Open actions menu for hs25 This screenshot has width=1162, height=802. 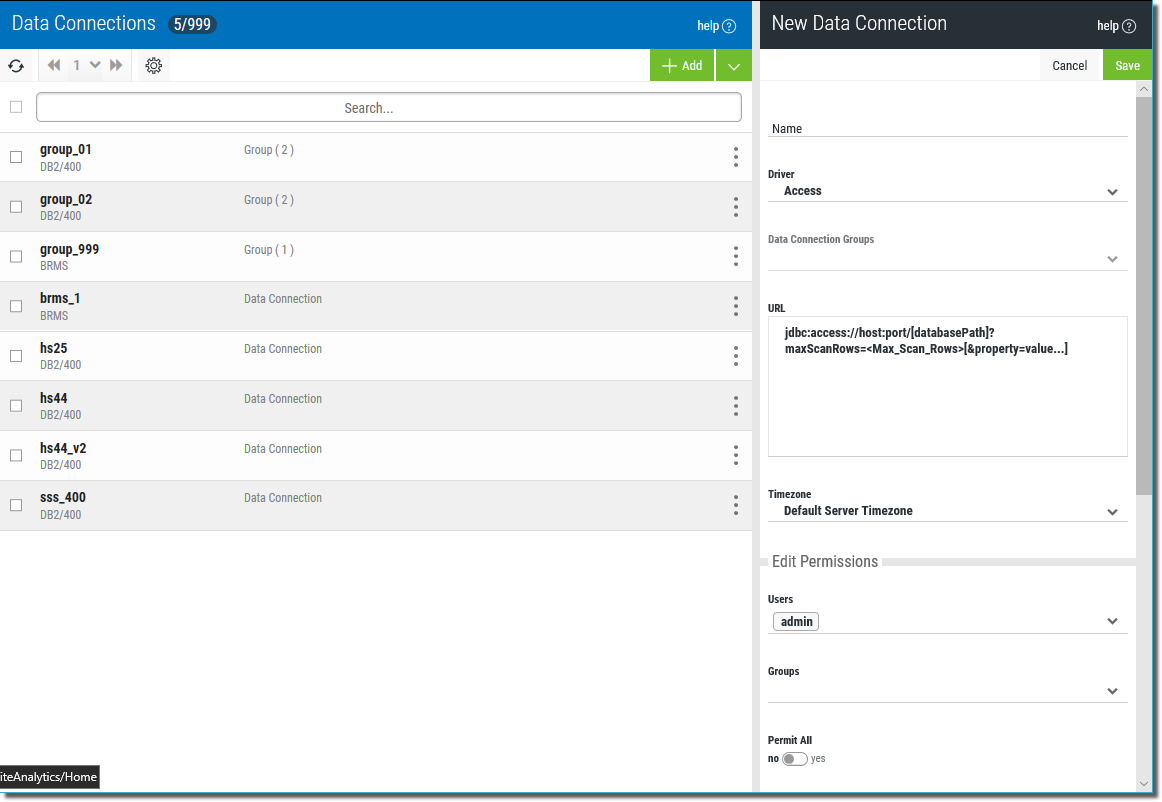pyautogui.click(x=736, y=356)
